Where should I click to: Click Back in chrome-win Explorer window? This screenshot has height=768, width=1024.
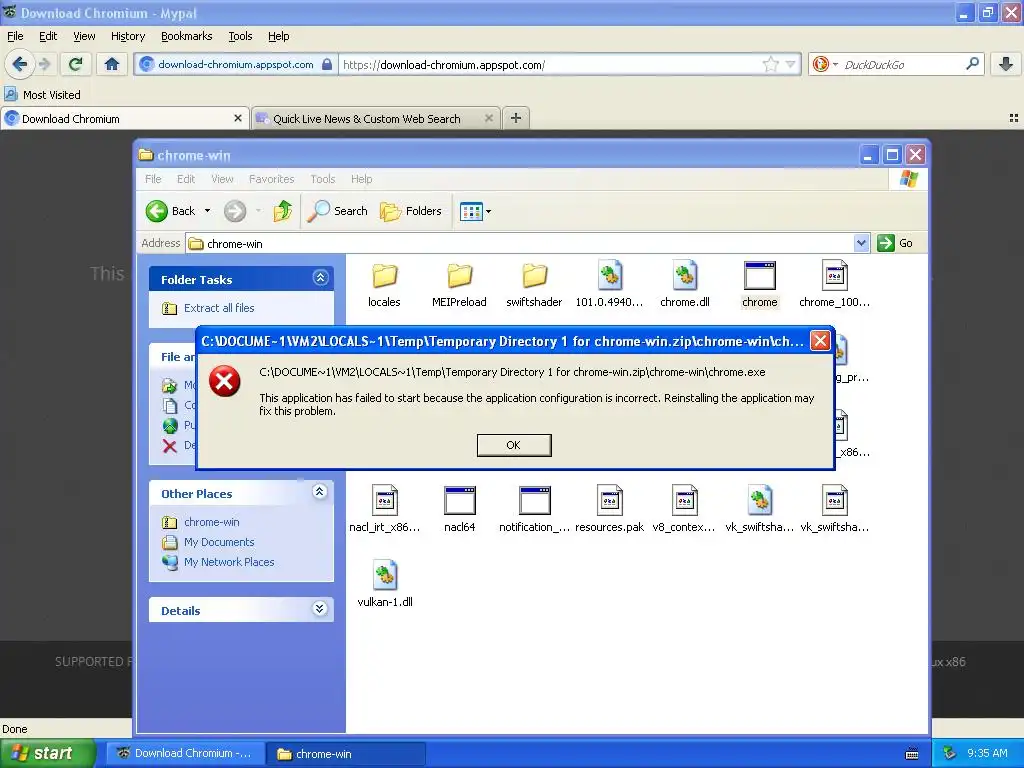170,211
